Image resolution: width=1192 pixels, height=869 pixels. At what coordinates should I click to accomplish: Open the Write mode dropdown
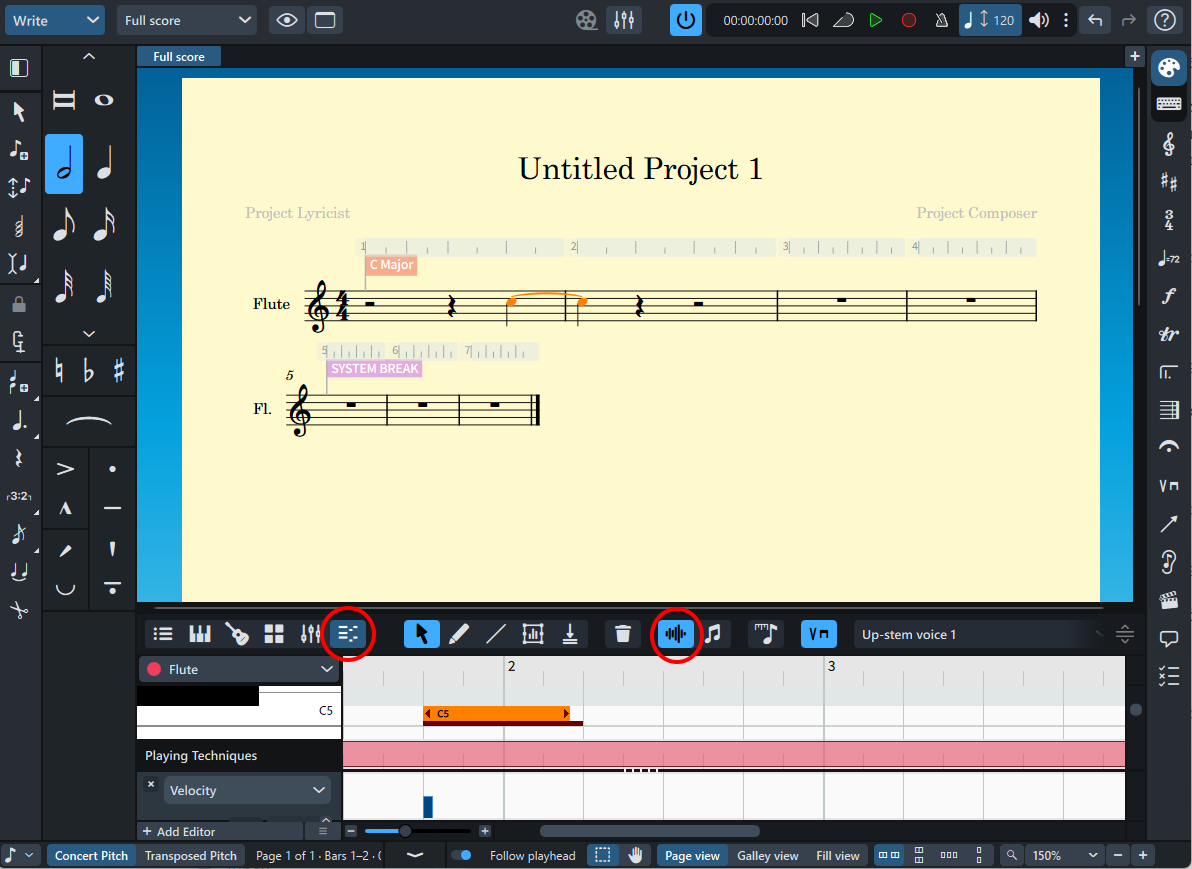coord(55,21)
